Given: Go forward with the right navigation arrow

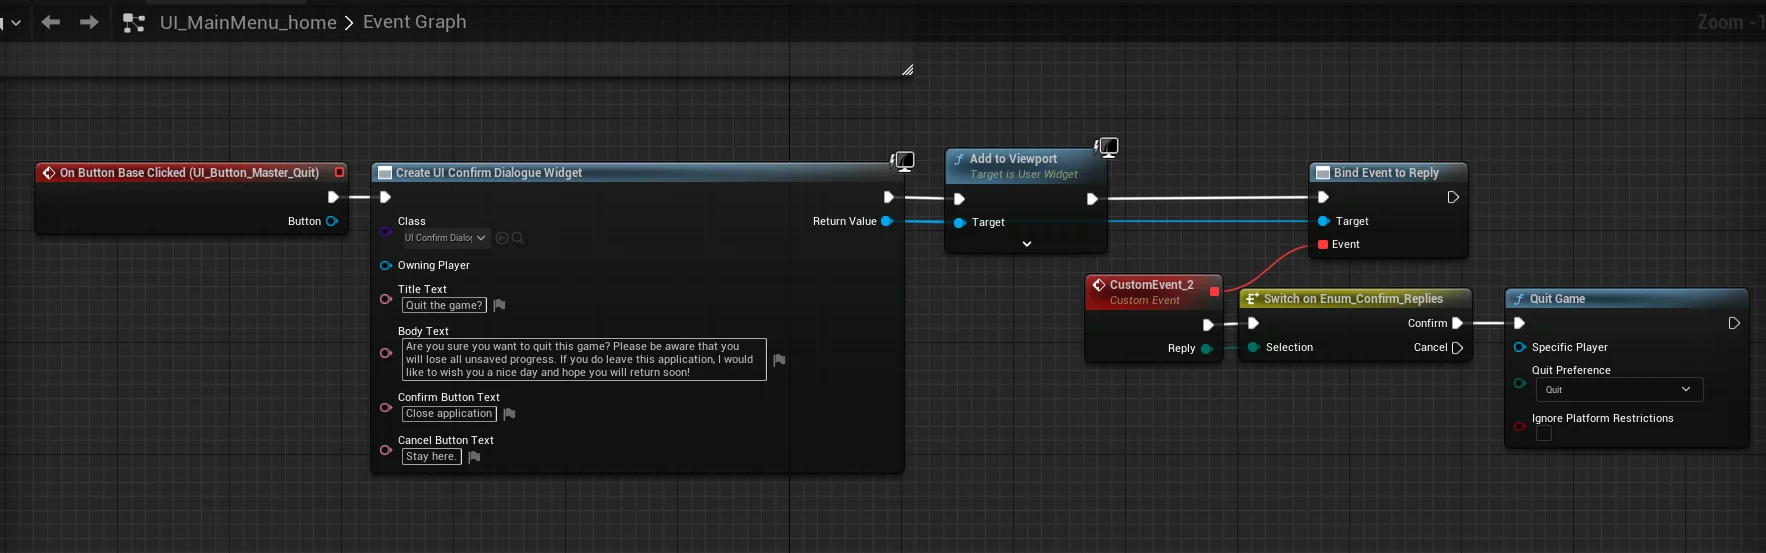Looking at the screenshot, I should 89,22.
